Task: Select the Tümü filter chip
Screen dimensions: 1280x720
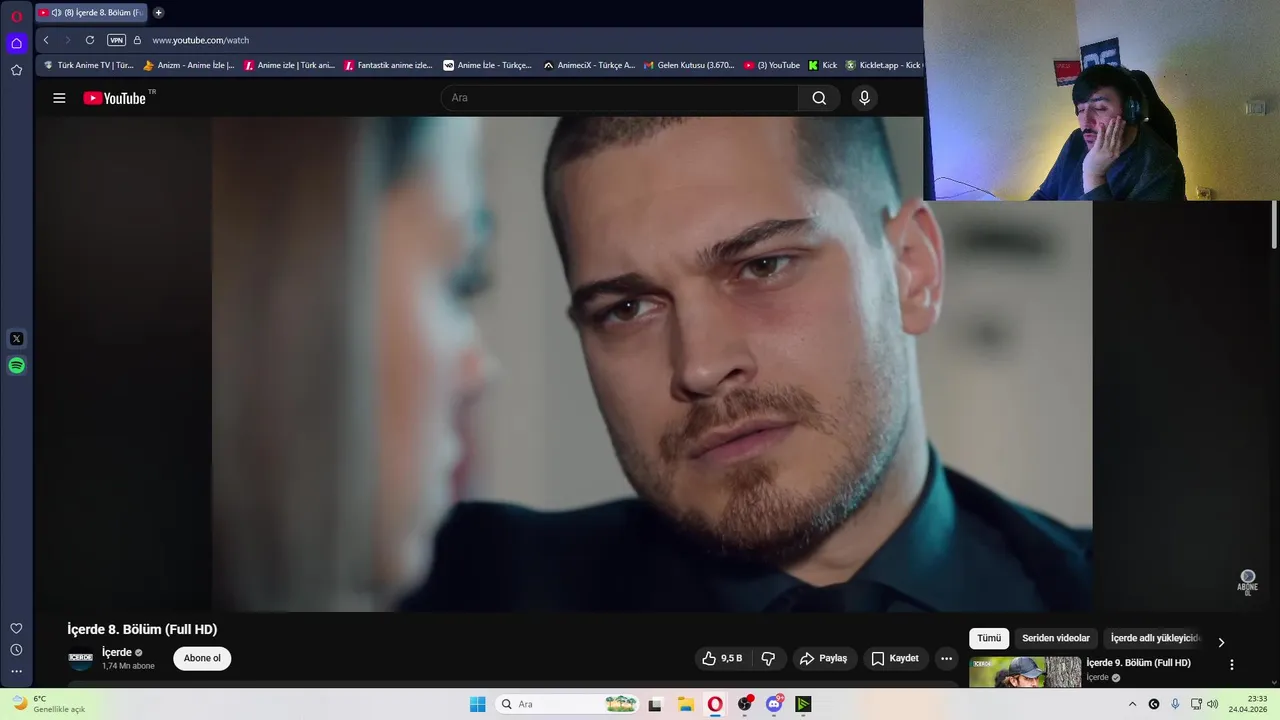Action: (x=989, y=638)
